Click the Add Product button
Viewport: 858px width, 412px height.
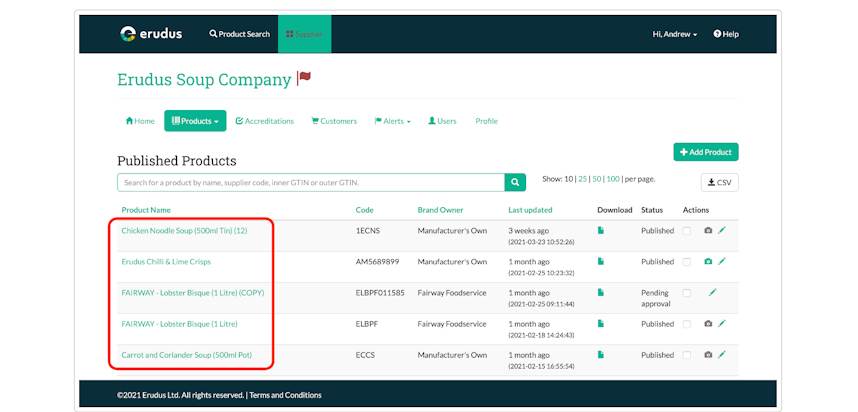click(x=706, y=152)
